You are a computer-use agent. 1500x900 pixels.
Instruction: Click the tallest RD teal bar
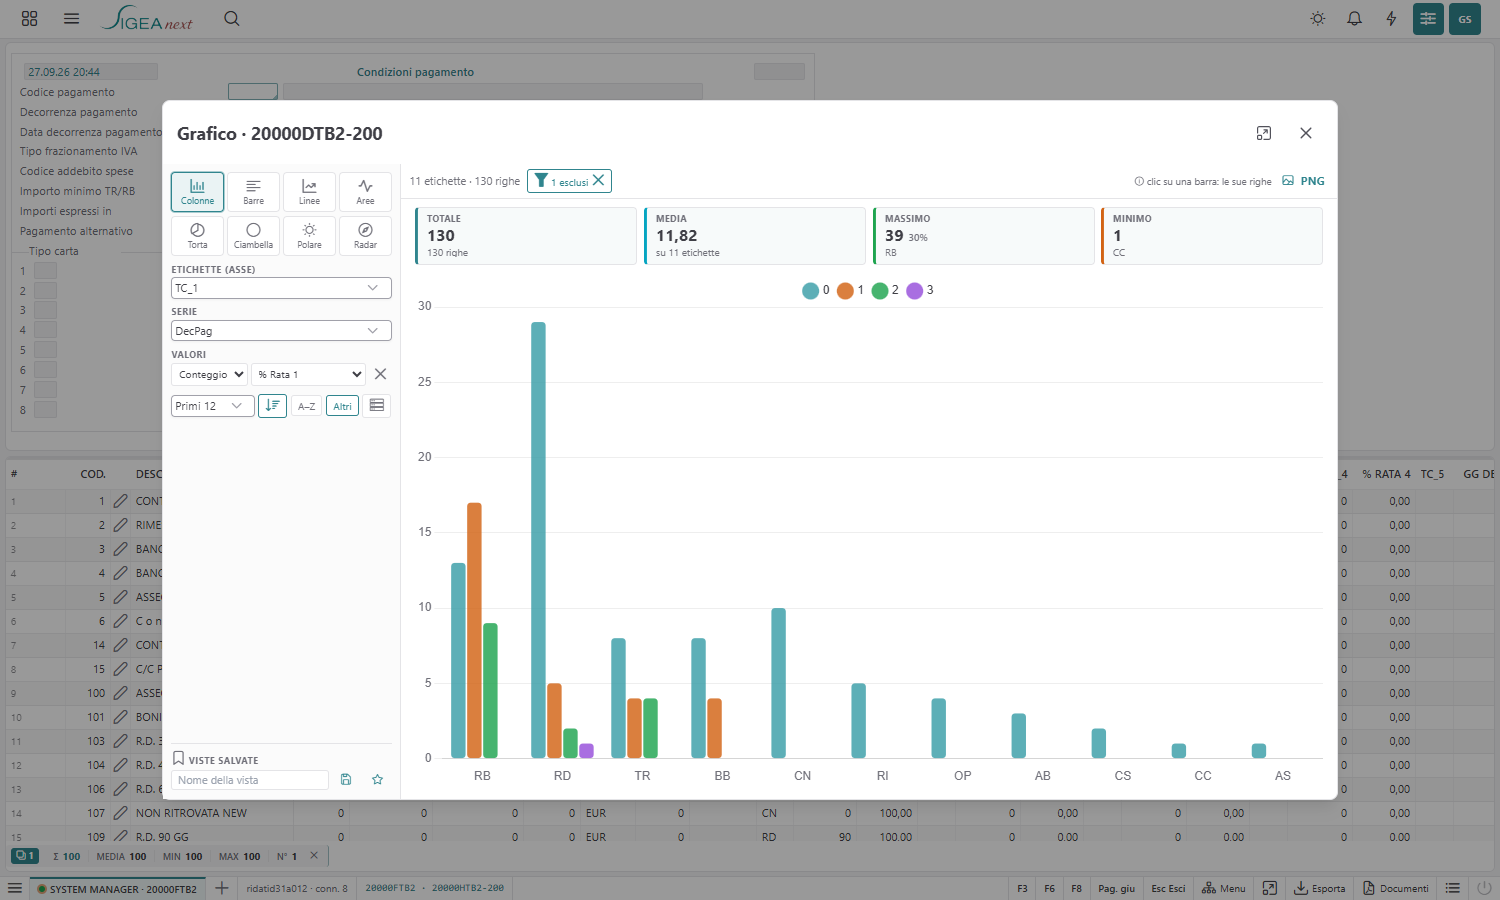click(x=538, y=540)
